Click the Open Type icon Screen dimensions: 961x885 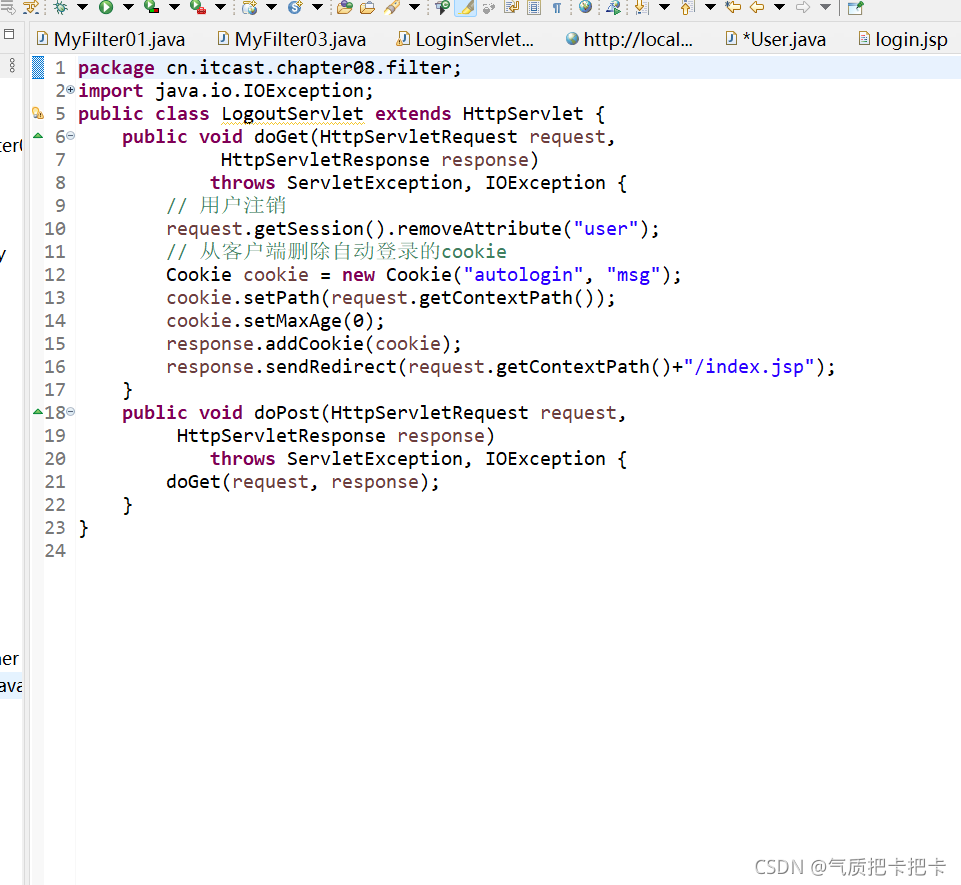coord(345,7)
